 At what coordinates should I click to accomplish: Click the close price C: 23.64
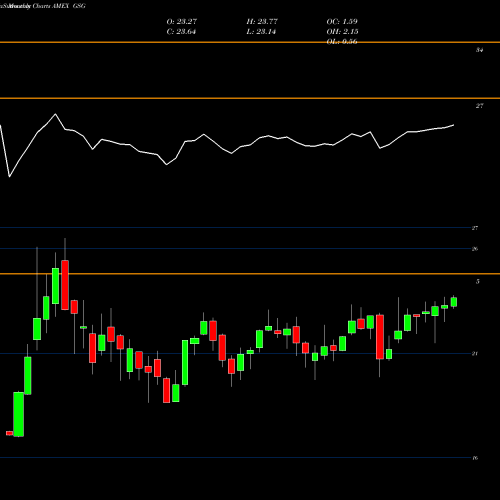[181, 32]
